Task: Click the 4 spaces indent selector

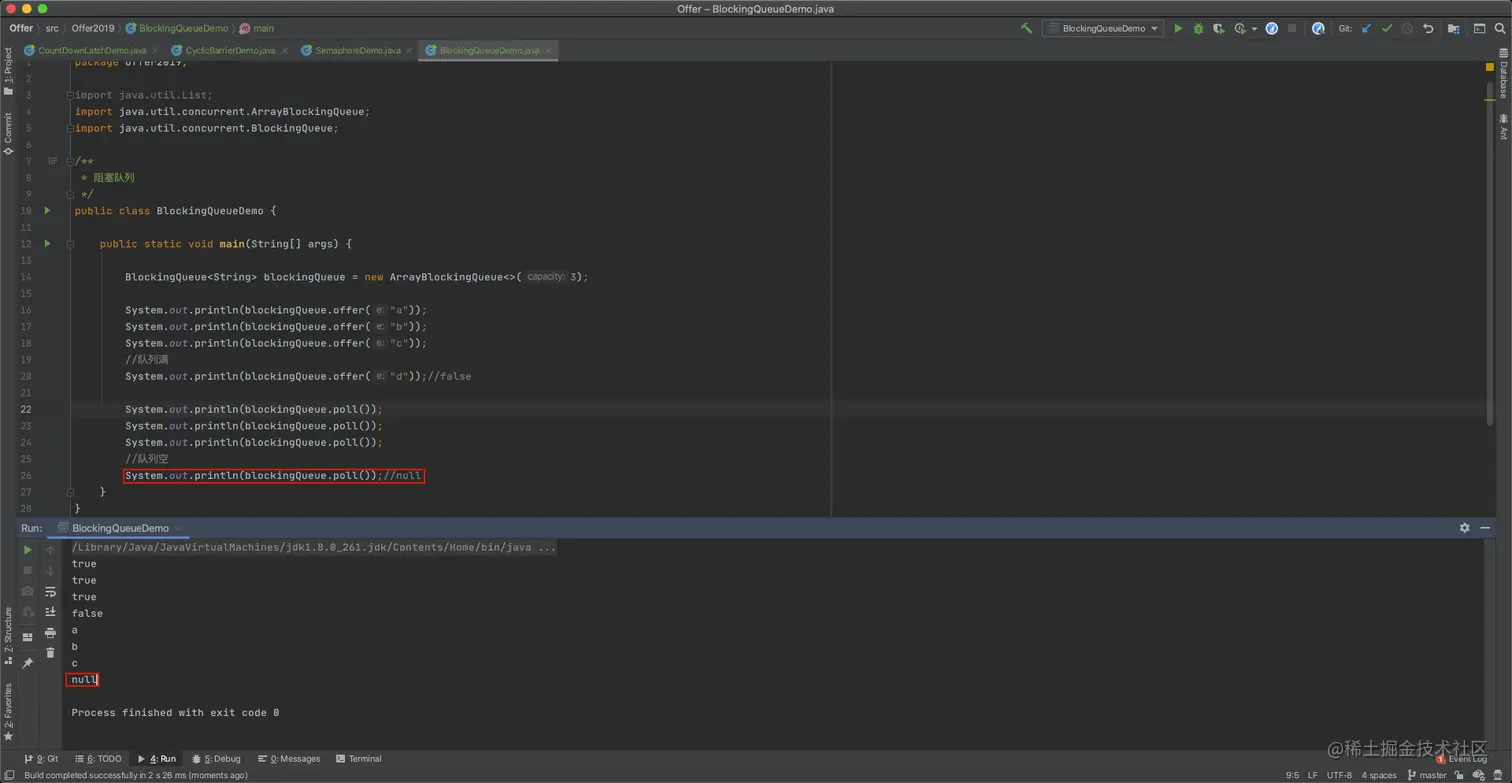Action: pos(1377,775)
